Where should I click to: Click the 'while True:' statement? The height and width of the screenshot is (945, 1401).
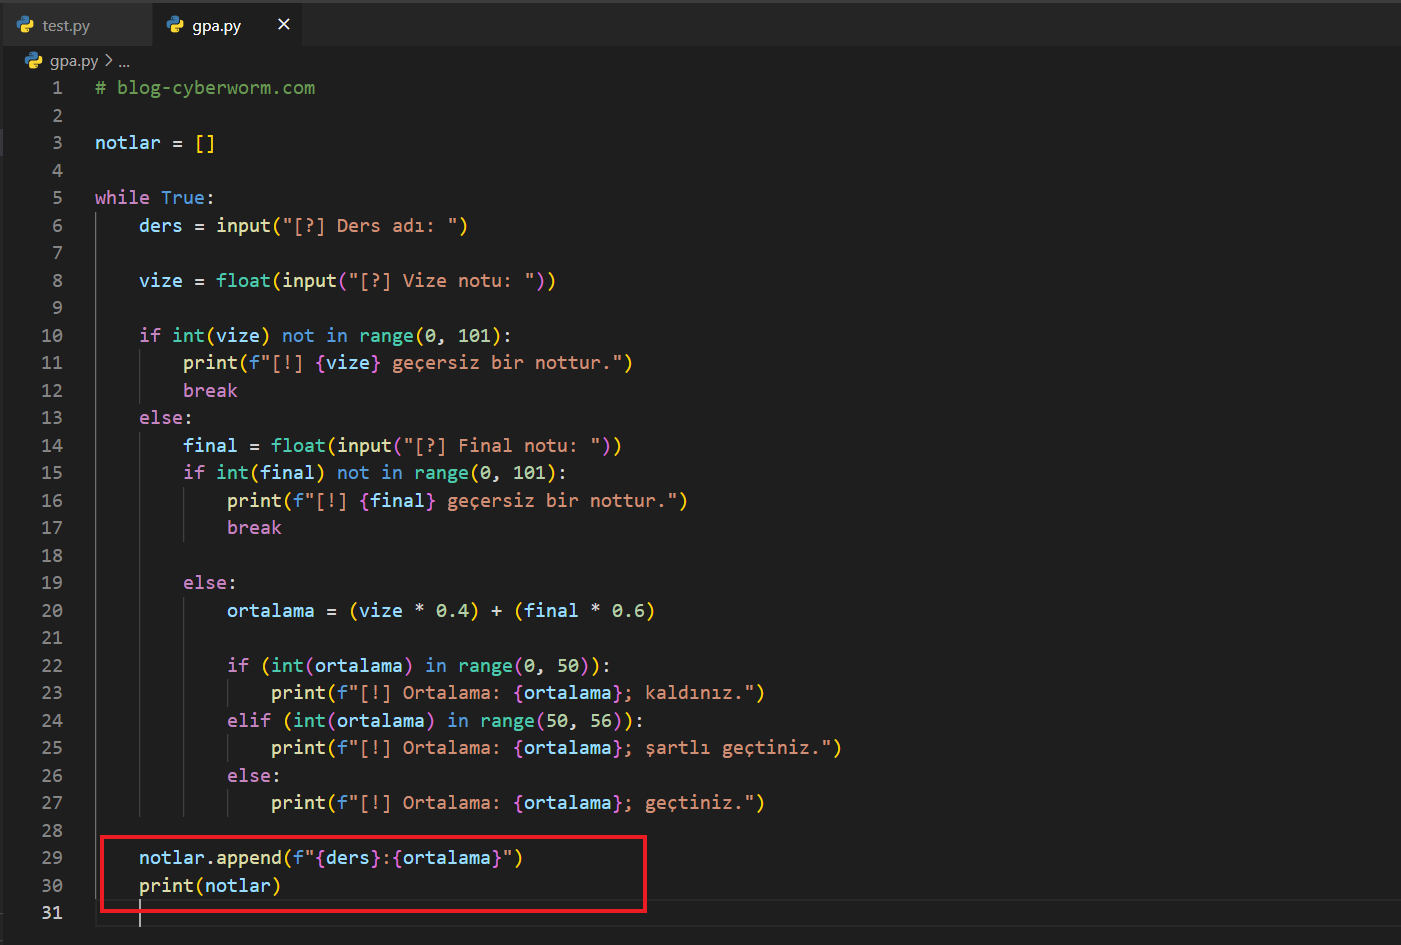[154, 198]
